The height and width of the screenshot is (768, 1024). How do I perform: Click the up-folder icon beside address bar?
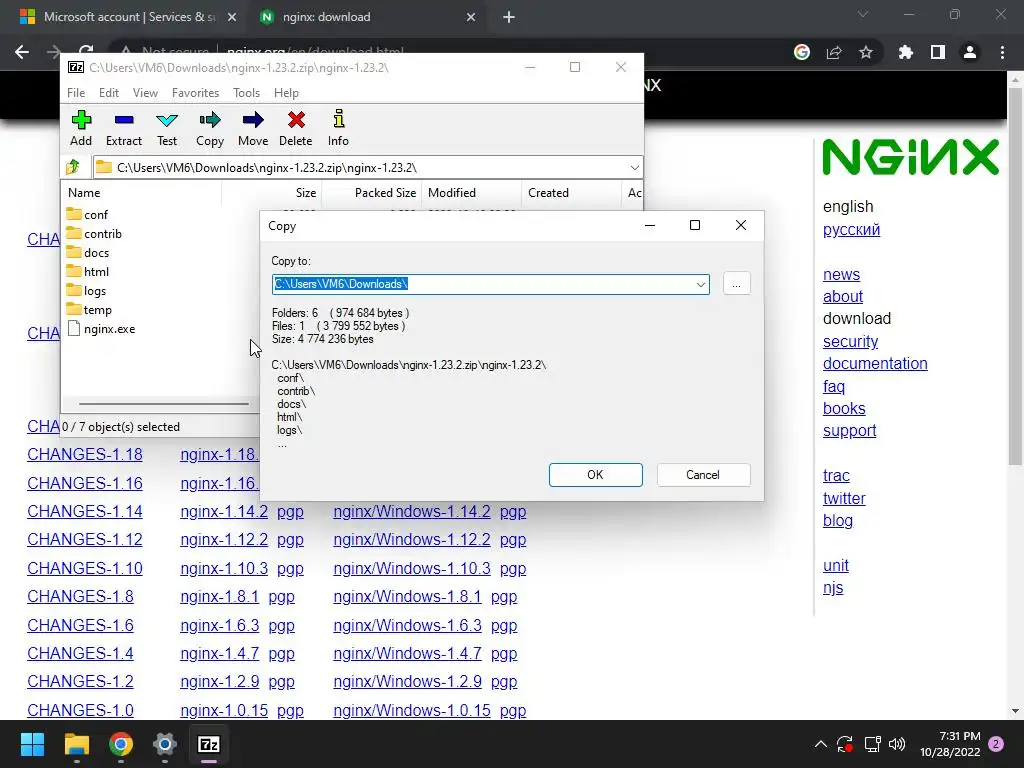[73, 167]
